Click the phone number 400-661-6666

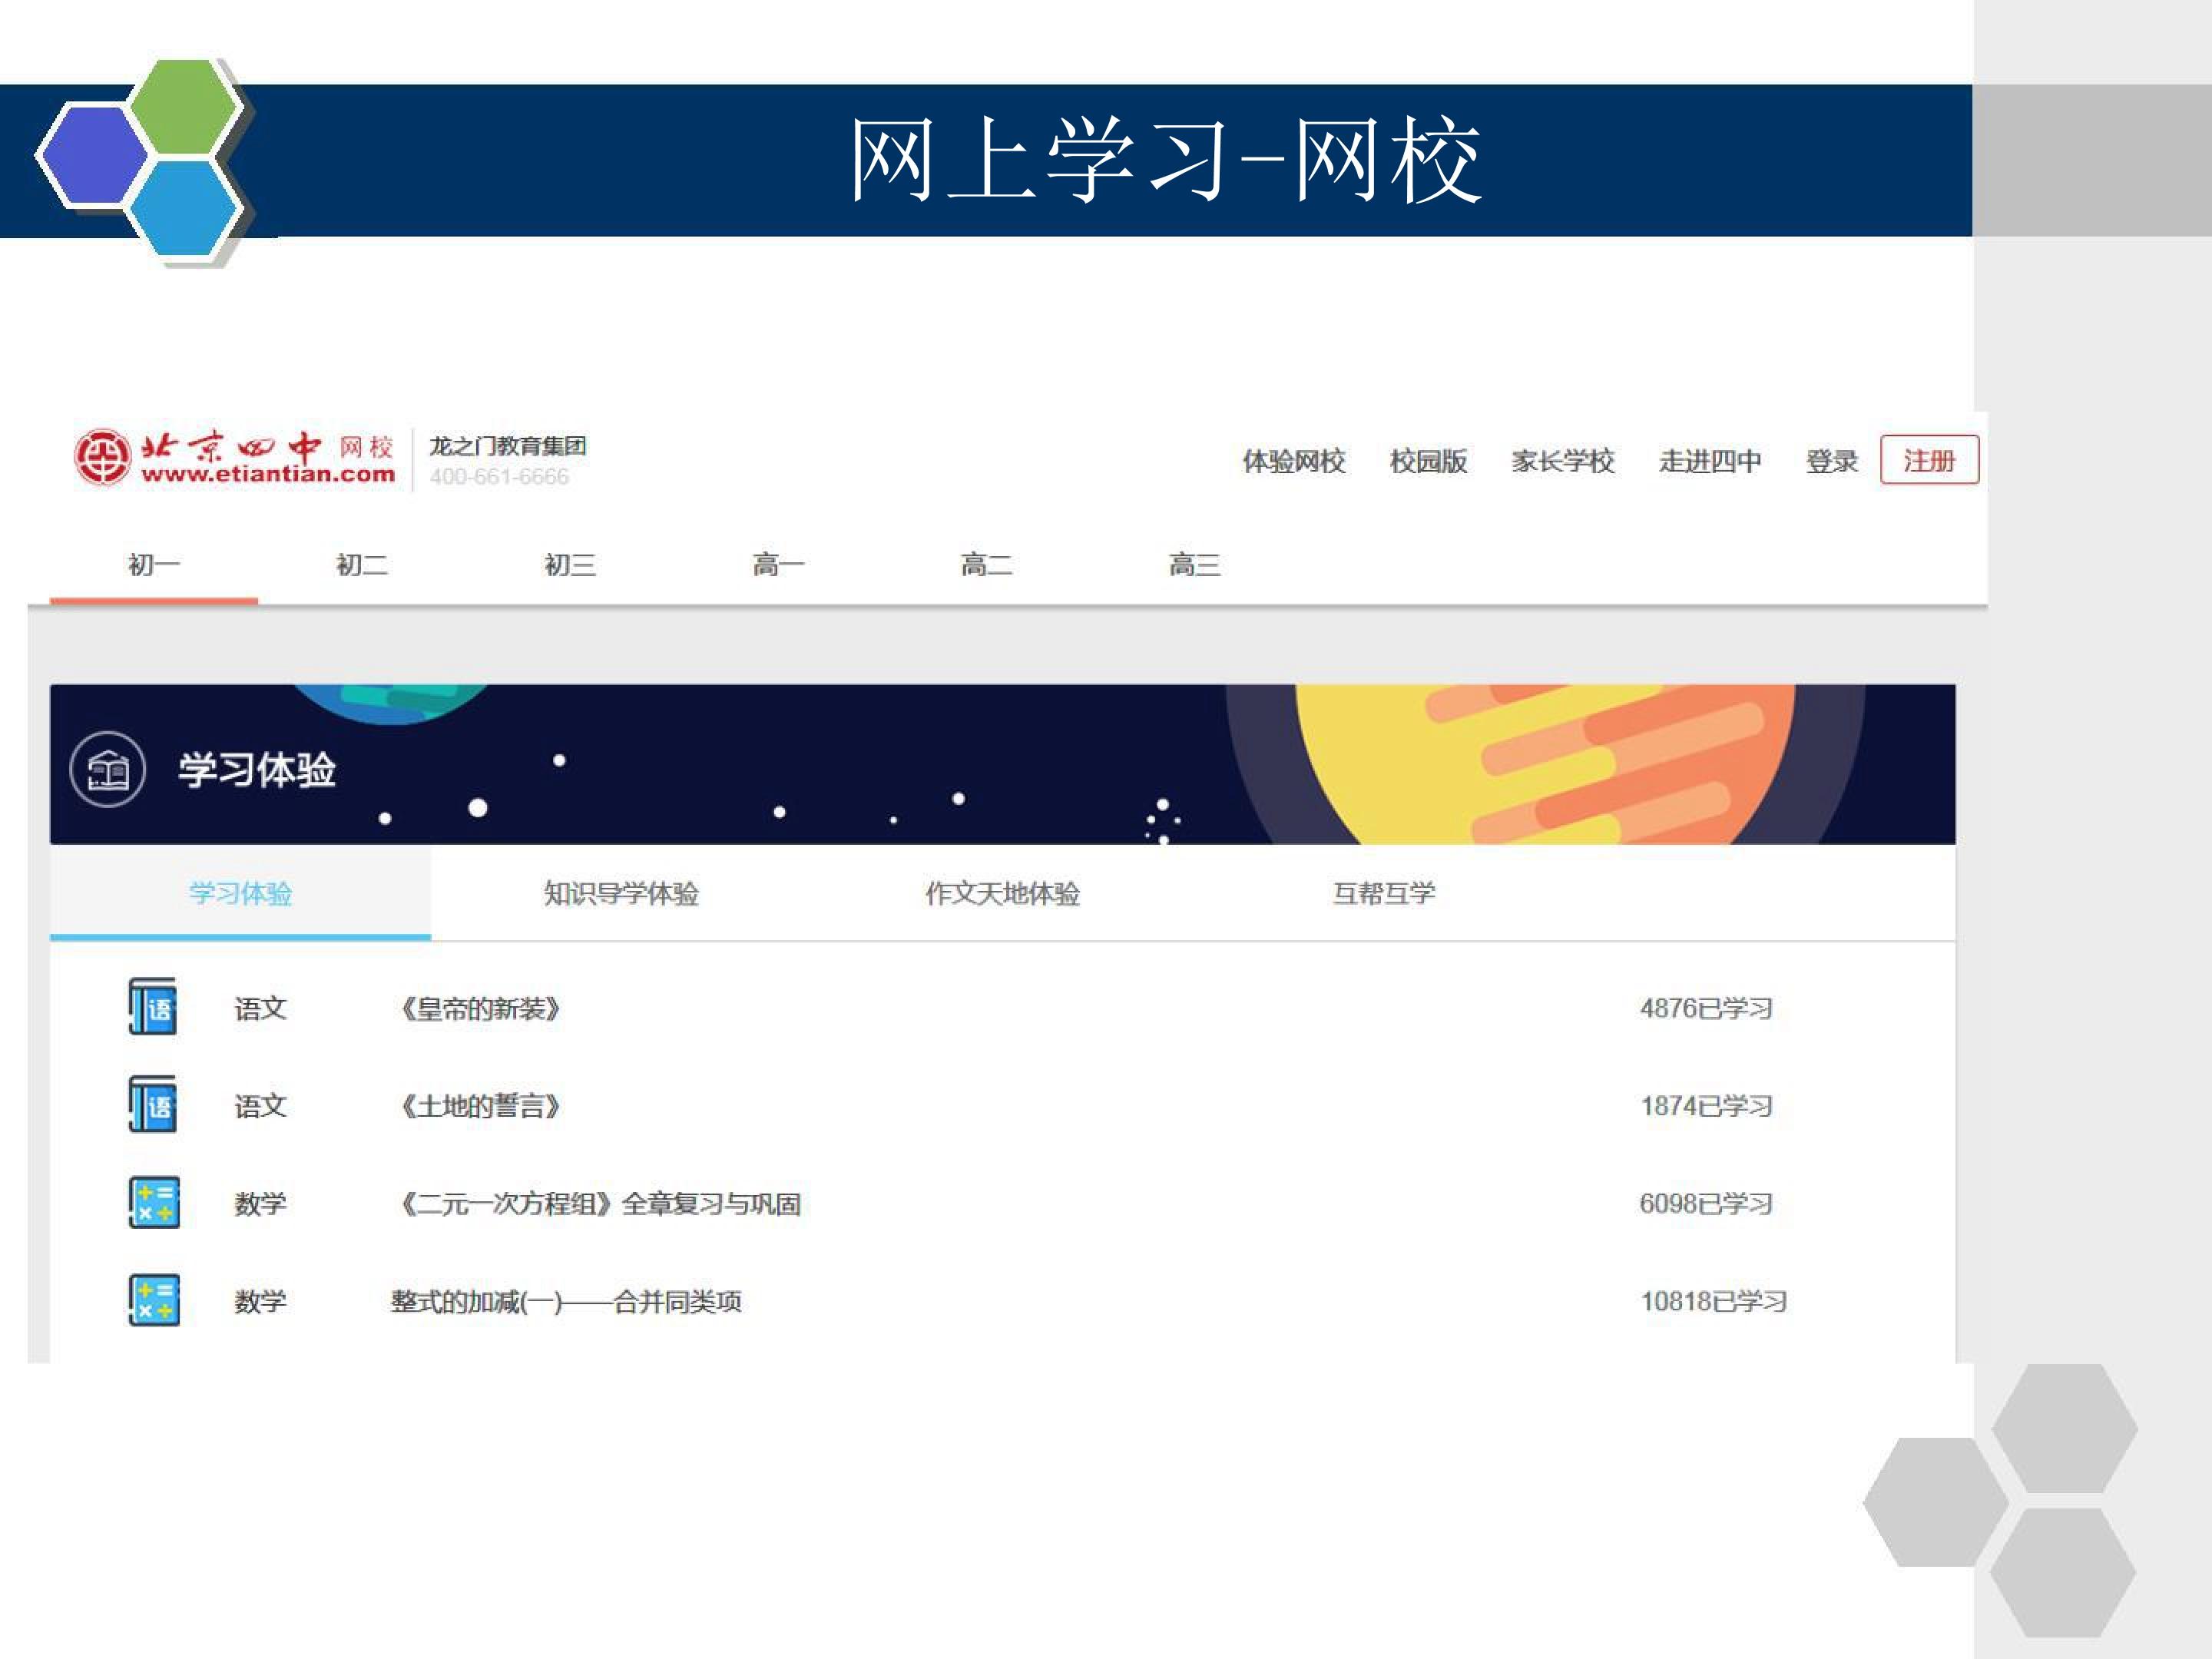pyautogui.click(x=499, y=477)
